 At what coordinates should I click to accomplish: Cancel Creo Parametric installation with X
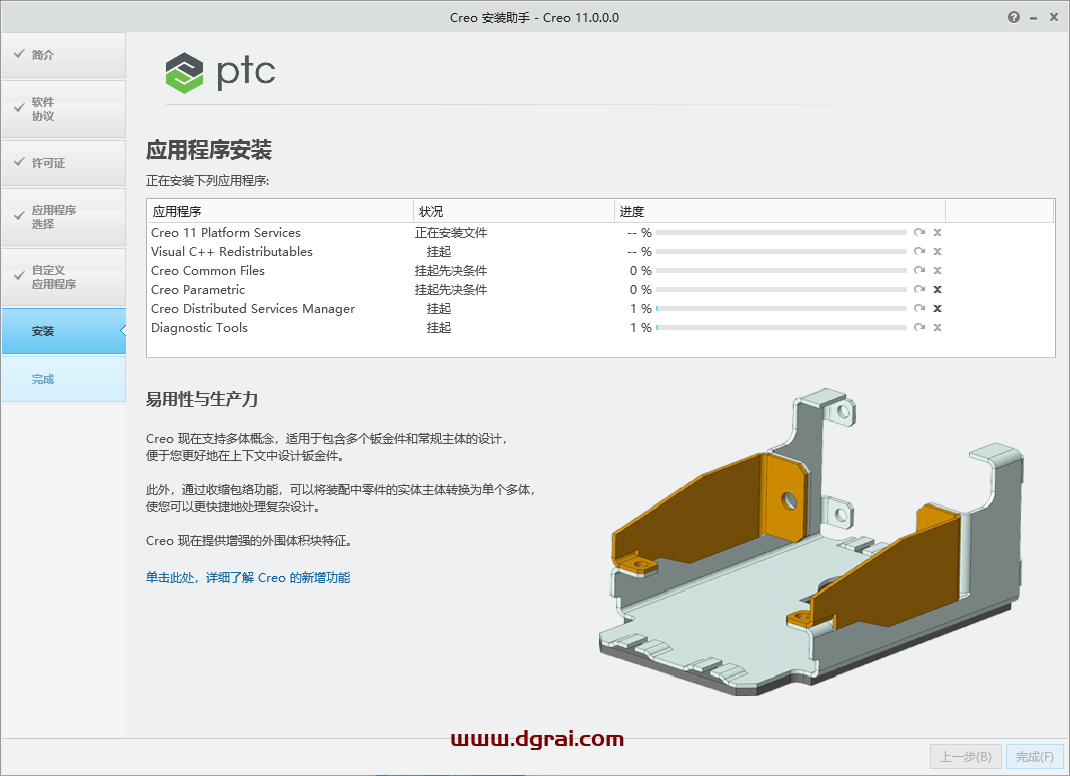coord(937,290)
